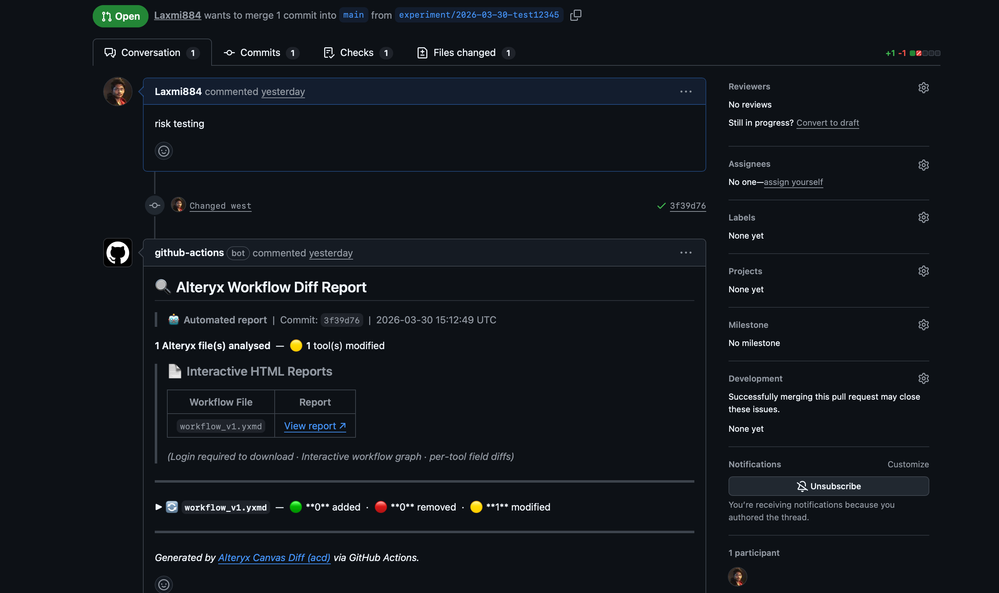The width and height of the screenshot is (999, 593).
Task: Click 'yesterday' timestamp on Laxmi884's comment
Action: pyautogui.click(x=283, y=92)
